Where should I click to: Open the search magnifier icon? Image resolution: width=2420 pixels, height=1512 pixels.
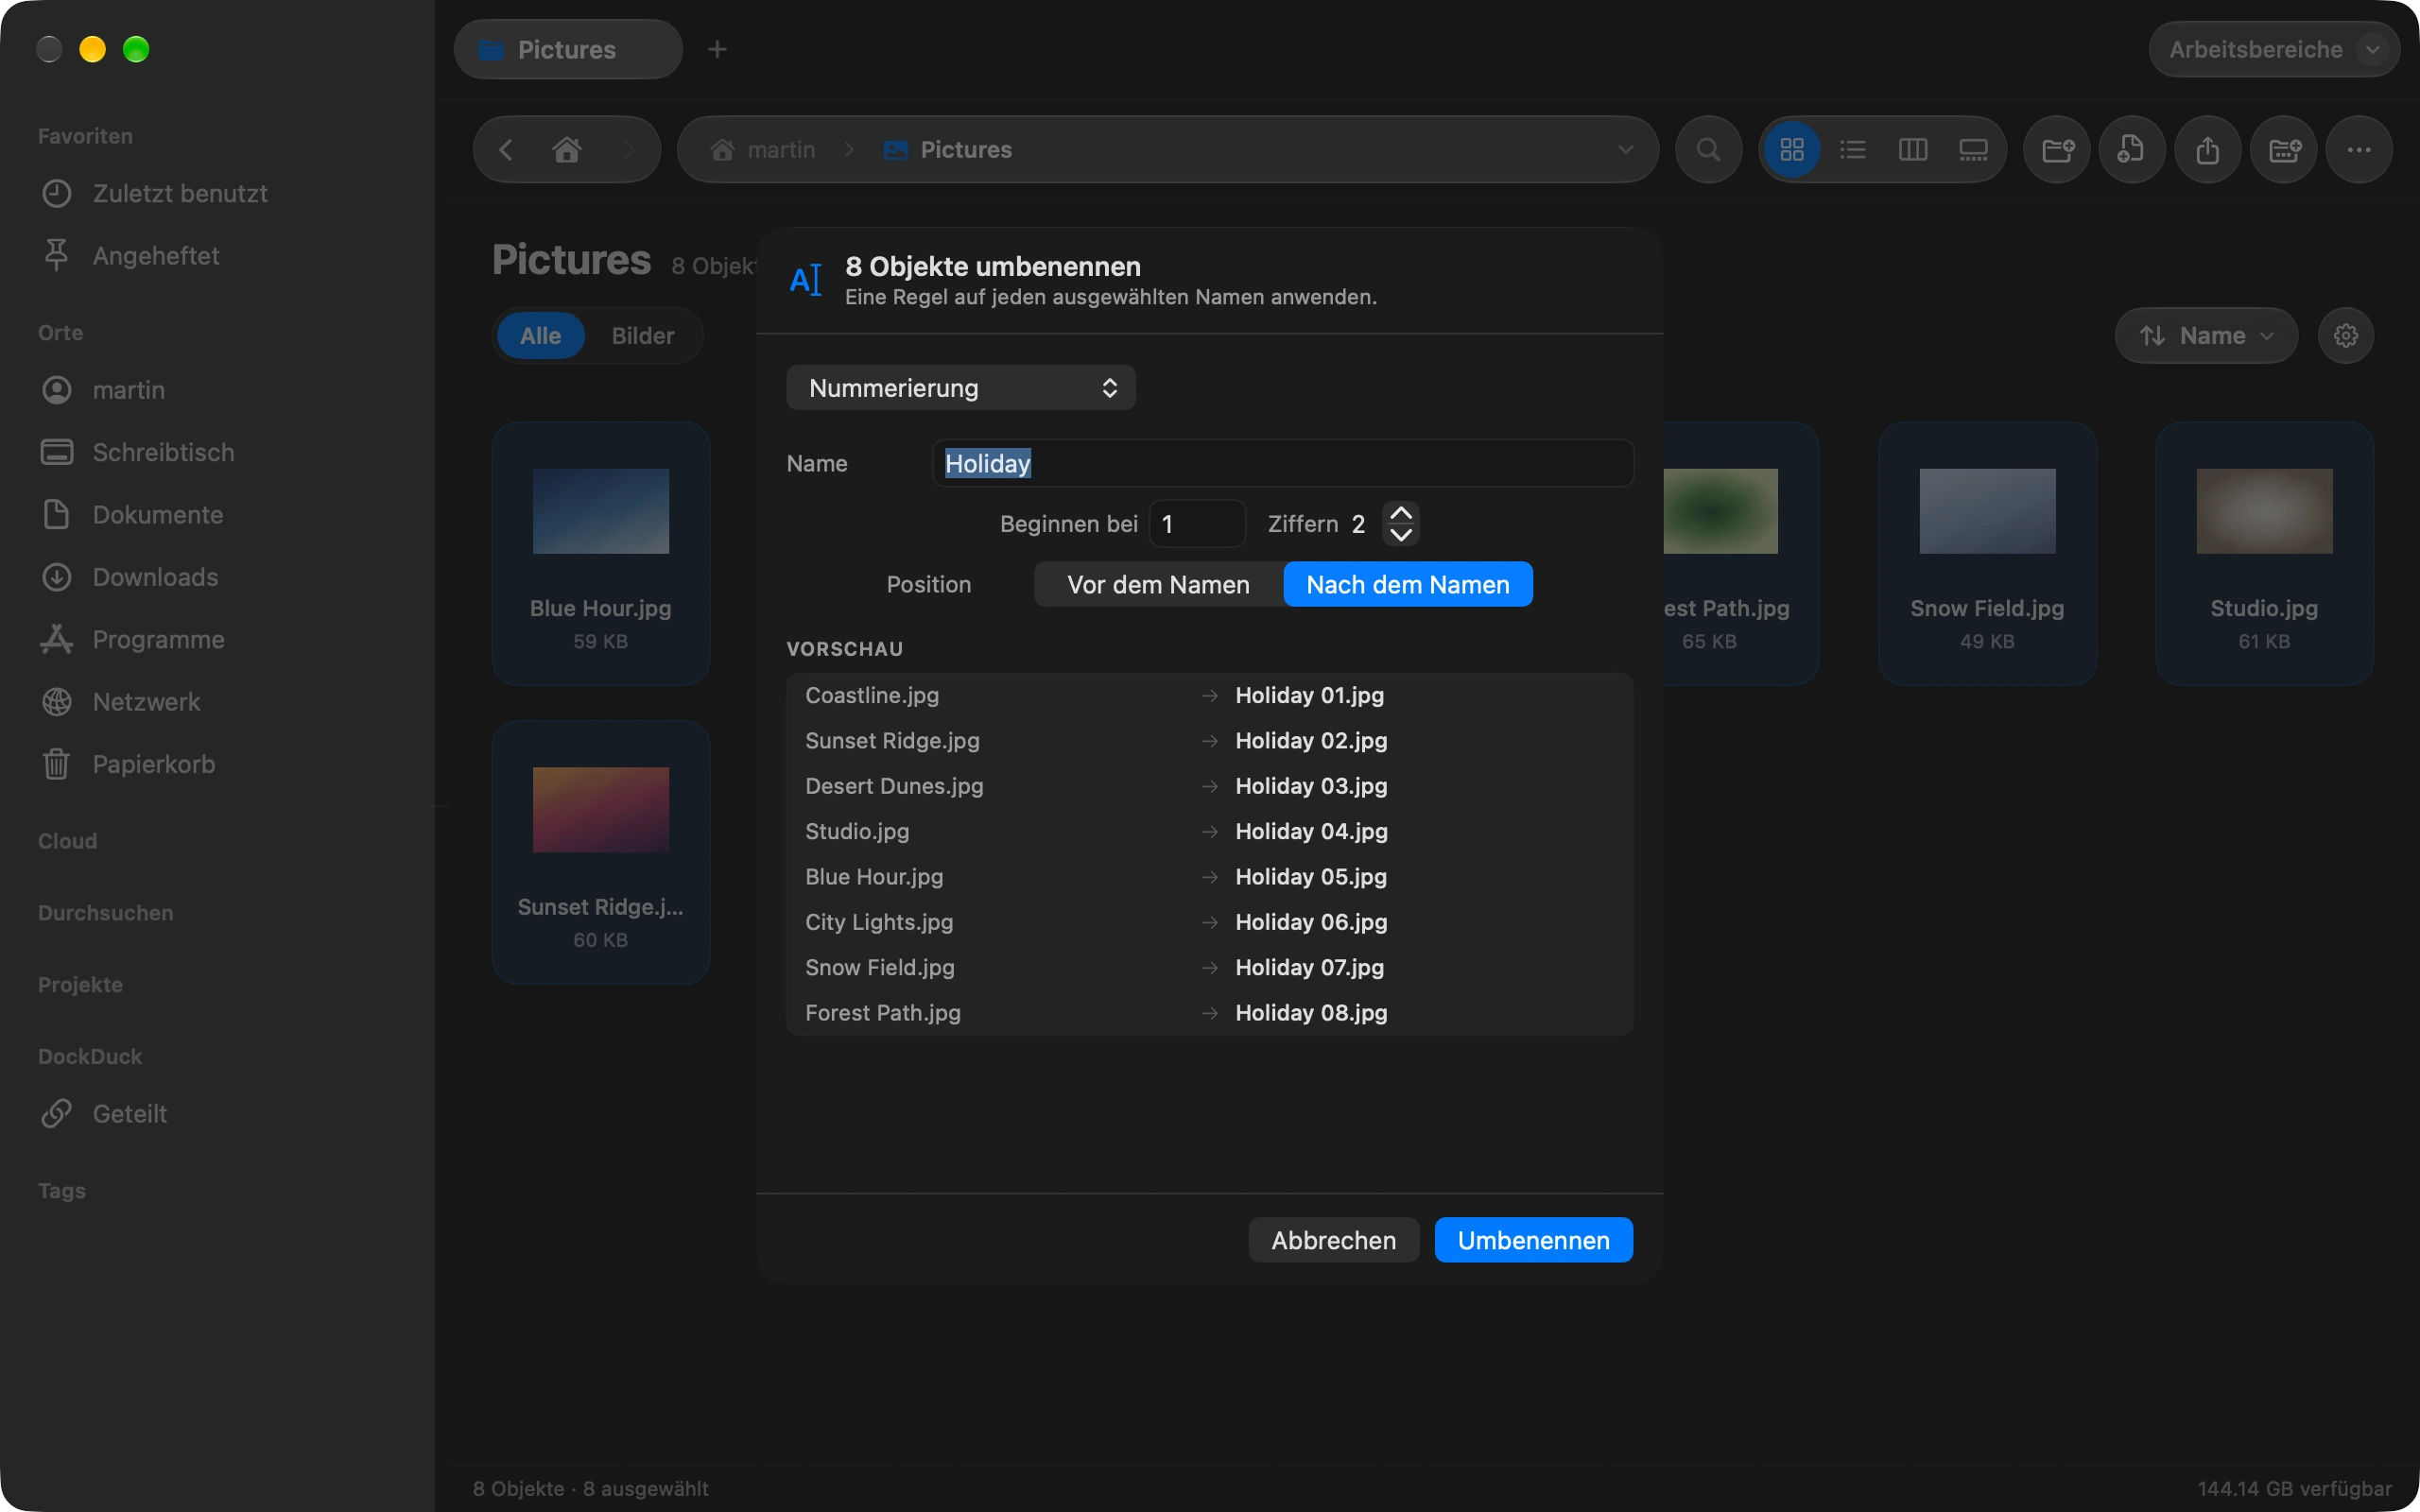coord(1708,150)
